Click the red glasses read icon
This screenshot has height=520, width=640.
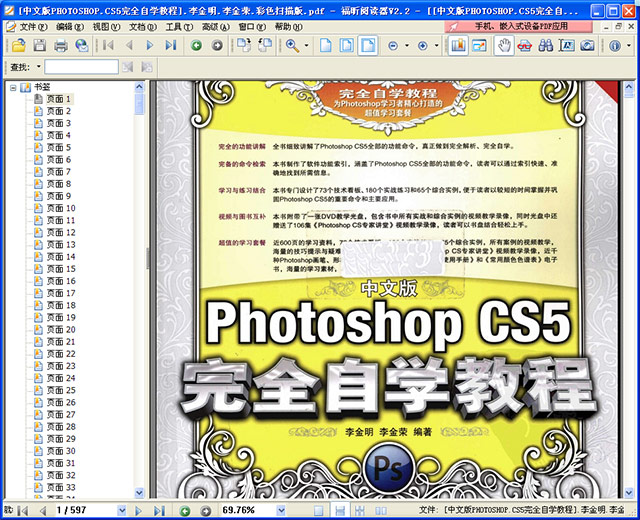point(525,45)
